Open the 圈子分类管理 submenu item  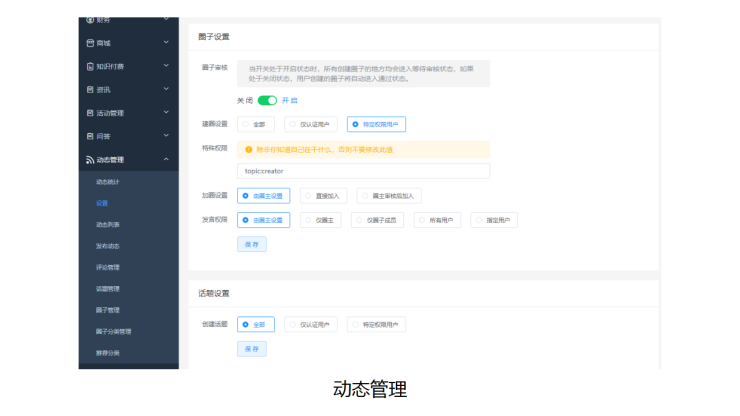113,331
